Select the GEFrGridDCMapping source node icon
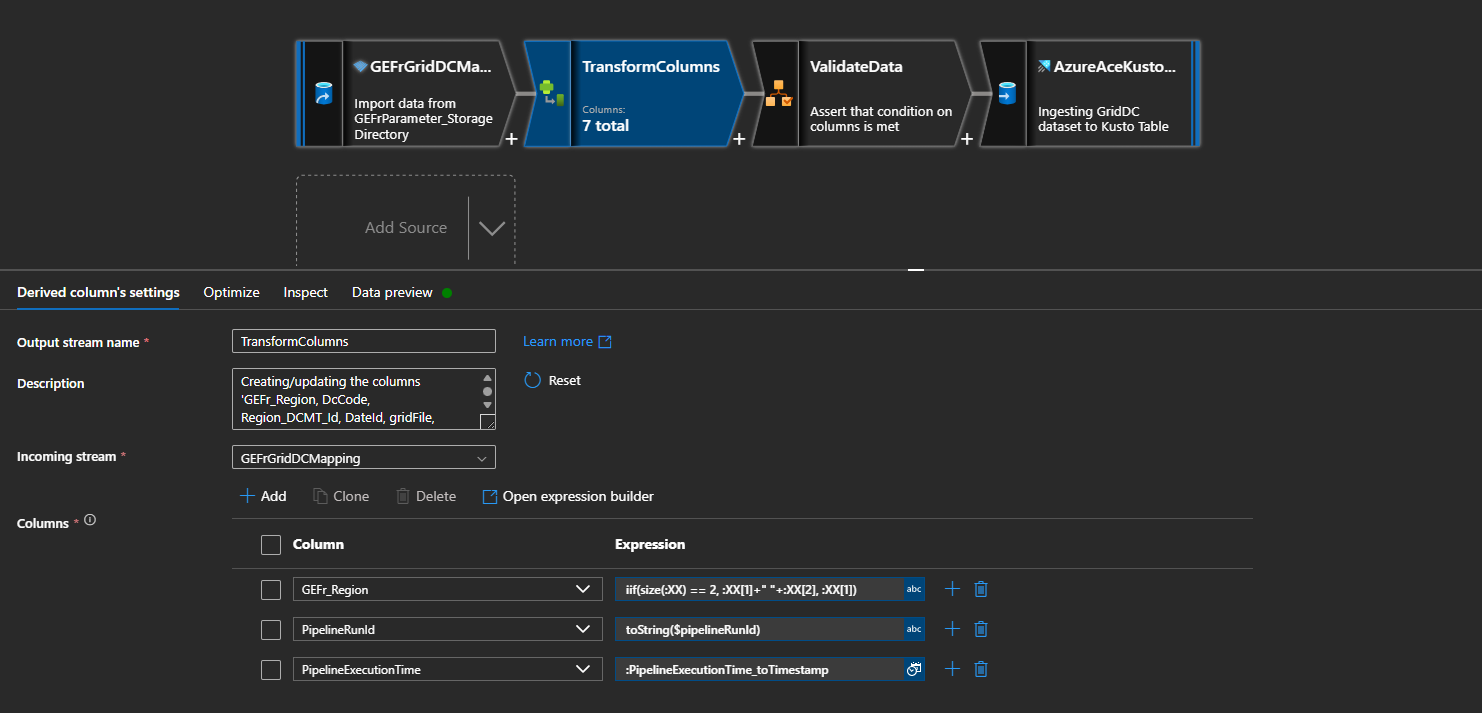The height and width of the screenshot is (713, 1482). click(322, 94)
